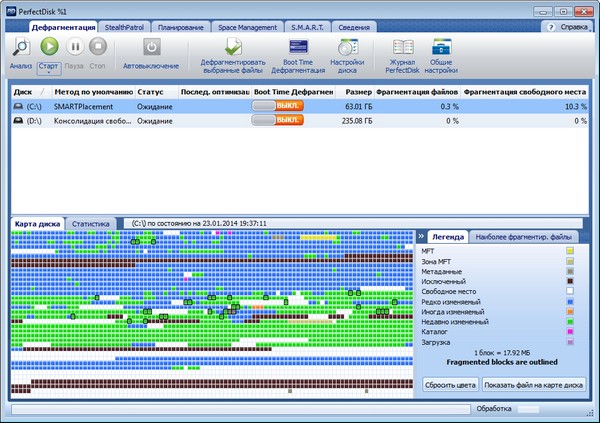Click the Анализ magnifier icon
The height and width of the screenshot is (423, 600).
pos(21,48)
